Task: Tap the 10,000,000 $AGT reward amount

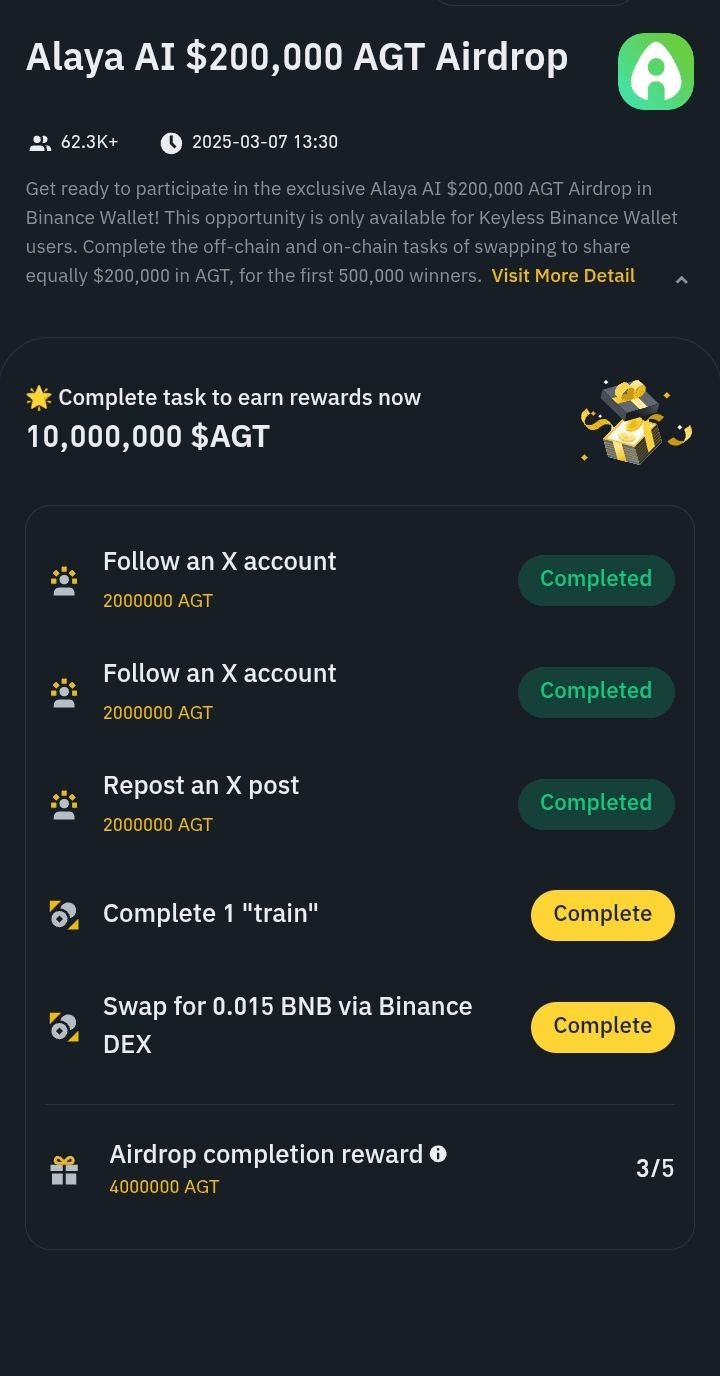Action: [x=148, y=437]
